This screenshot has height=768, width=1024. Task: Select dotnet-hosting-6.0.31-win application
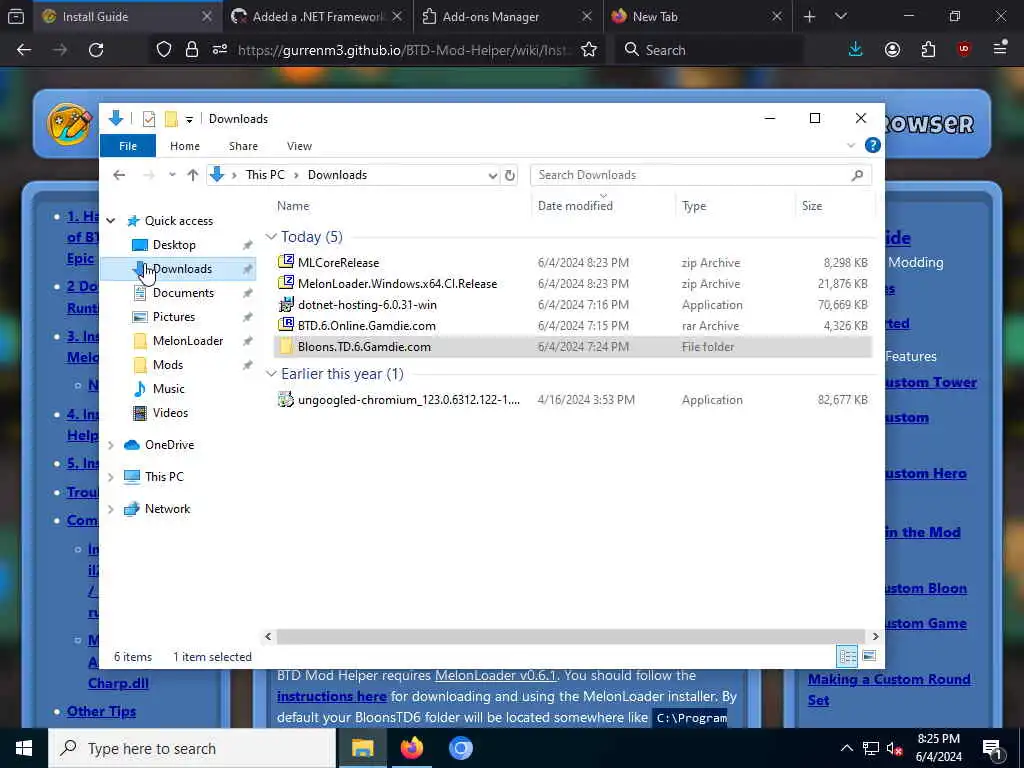[x=367, y=305]
